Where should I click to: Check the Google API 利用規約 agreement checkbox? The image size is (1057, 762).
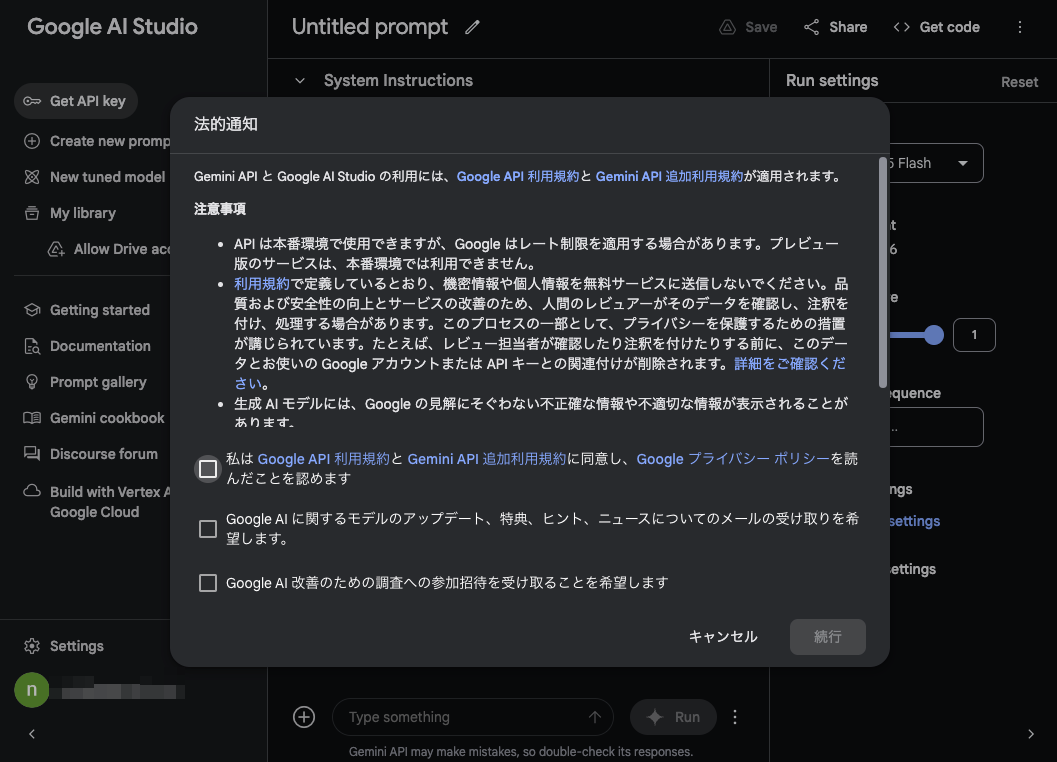coord(208,469)
